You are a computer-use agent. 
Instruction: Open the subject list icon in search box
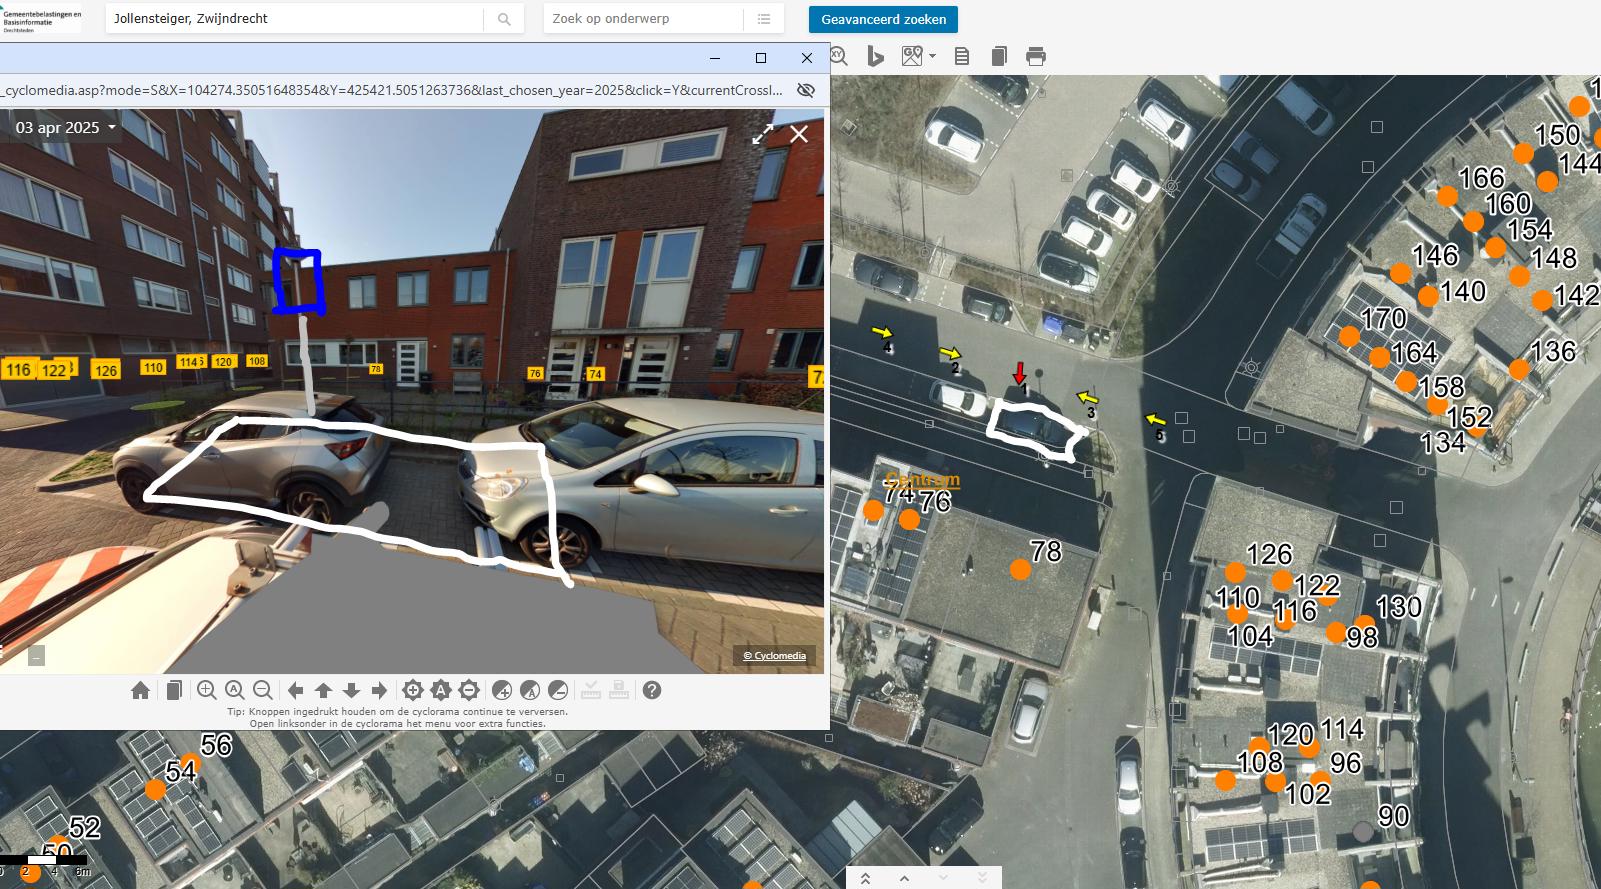pyautogui.click(x=764, y=19)
